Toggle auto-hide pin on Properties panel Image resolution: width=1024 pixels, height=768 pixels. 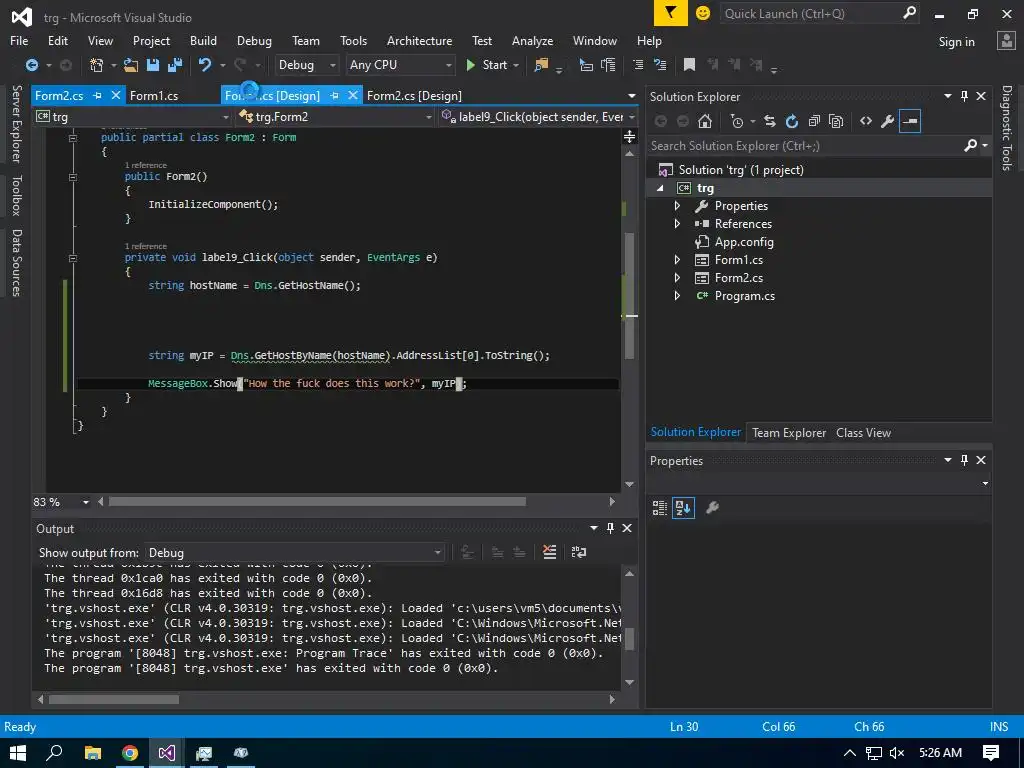pyautogui.click(x=964, y=460)
